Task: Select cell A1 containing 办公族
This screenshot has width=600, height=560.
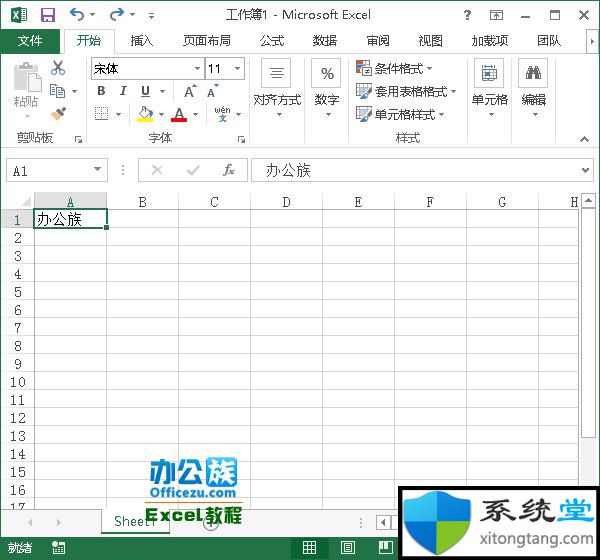Action: (x=70, y=219)
